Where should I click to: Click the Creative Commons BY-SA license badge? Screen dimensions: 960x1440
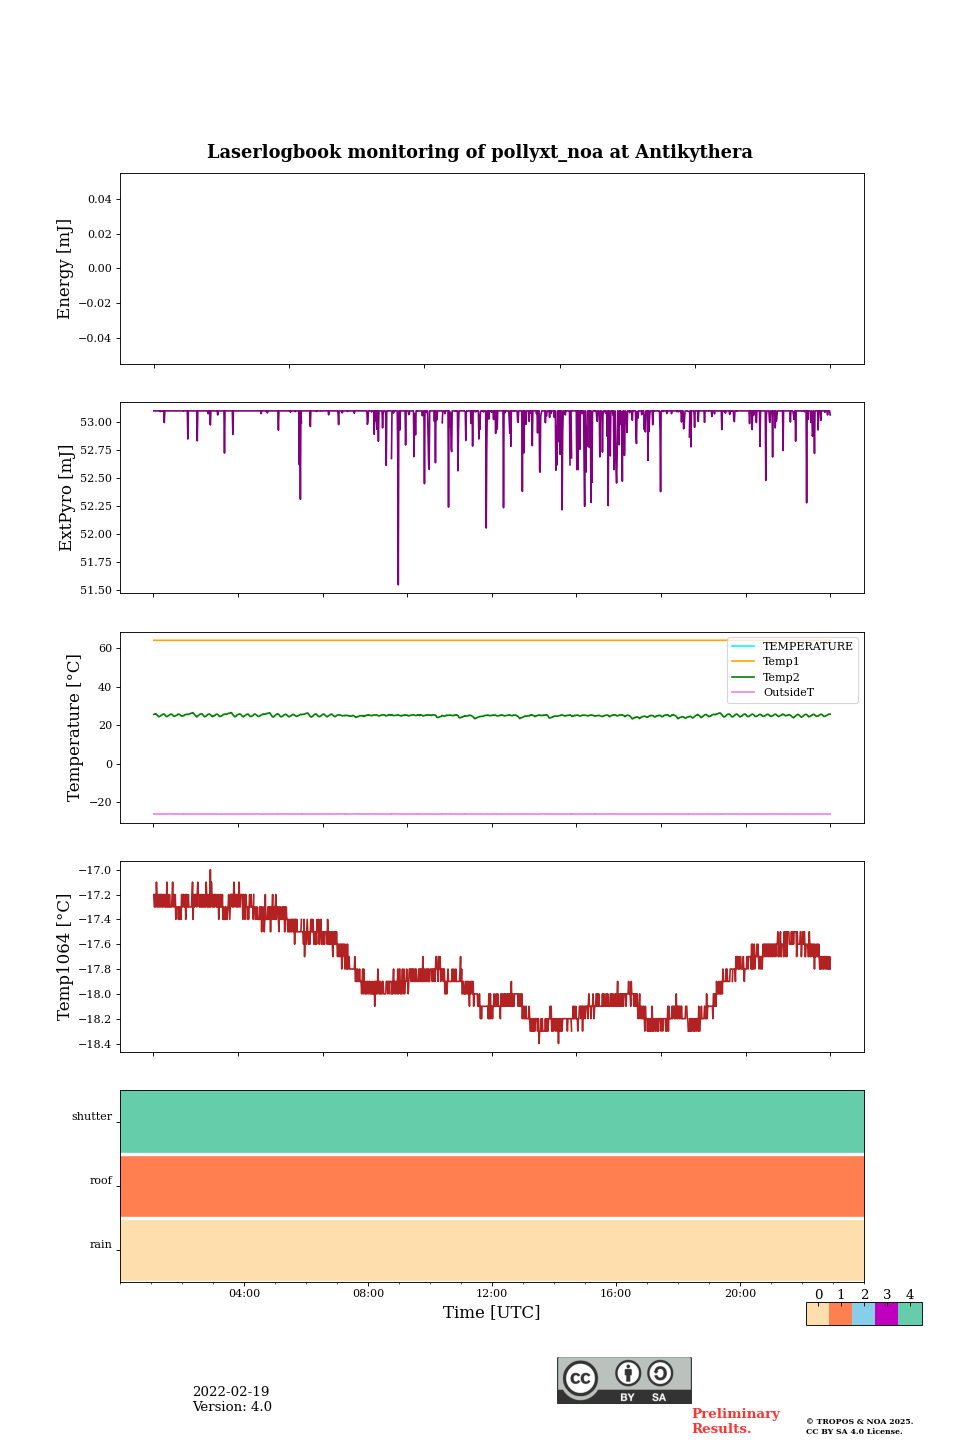(624, 1380)
